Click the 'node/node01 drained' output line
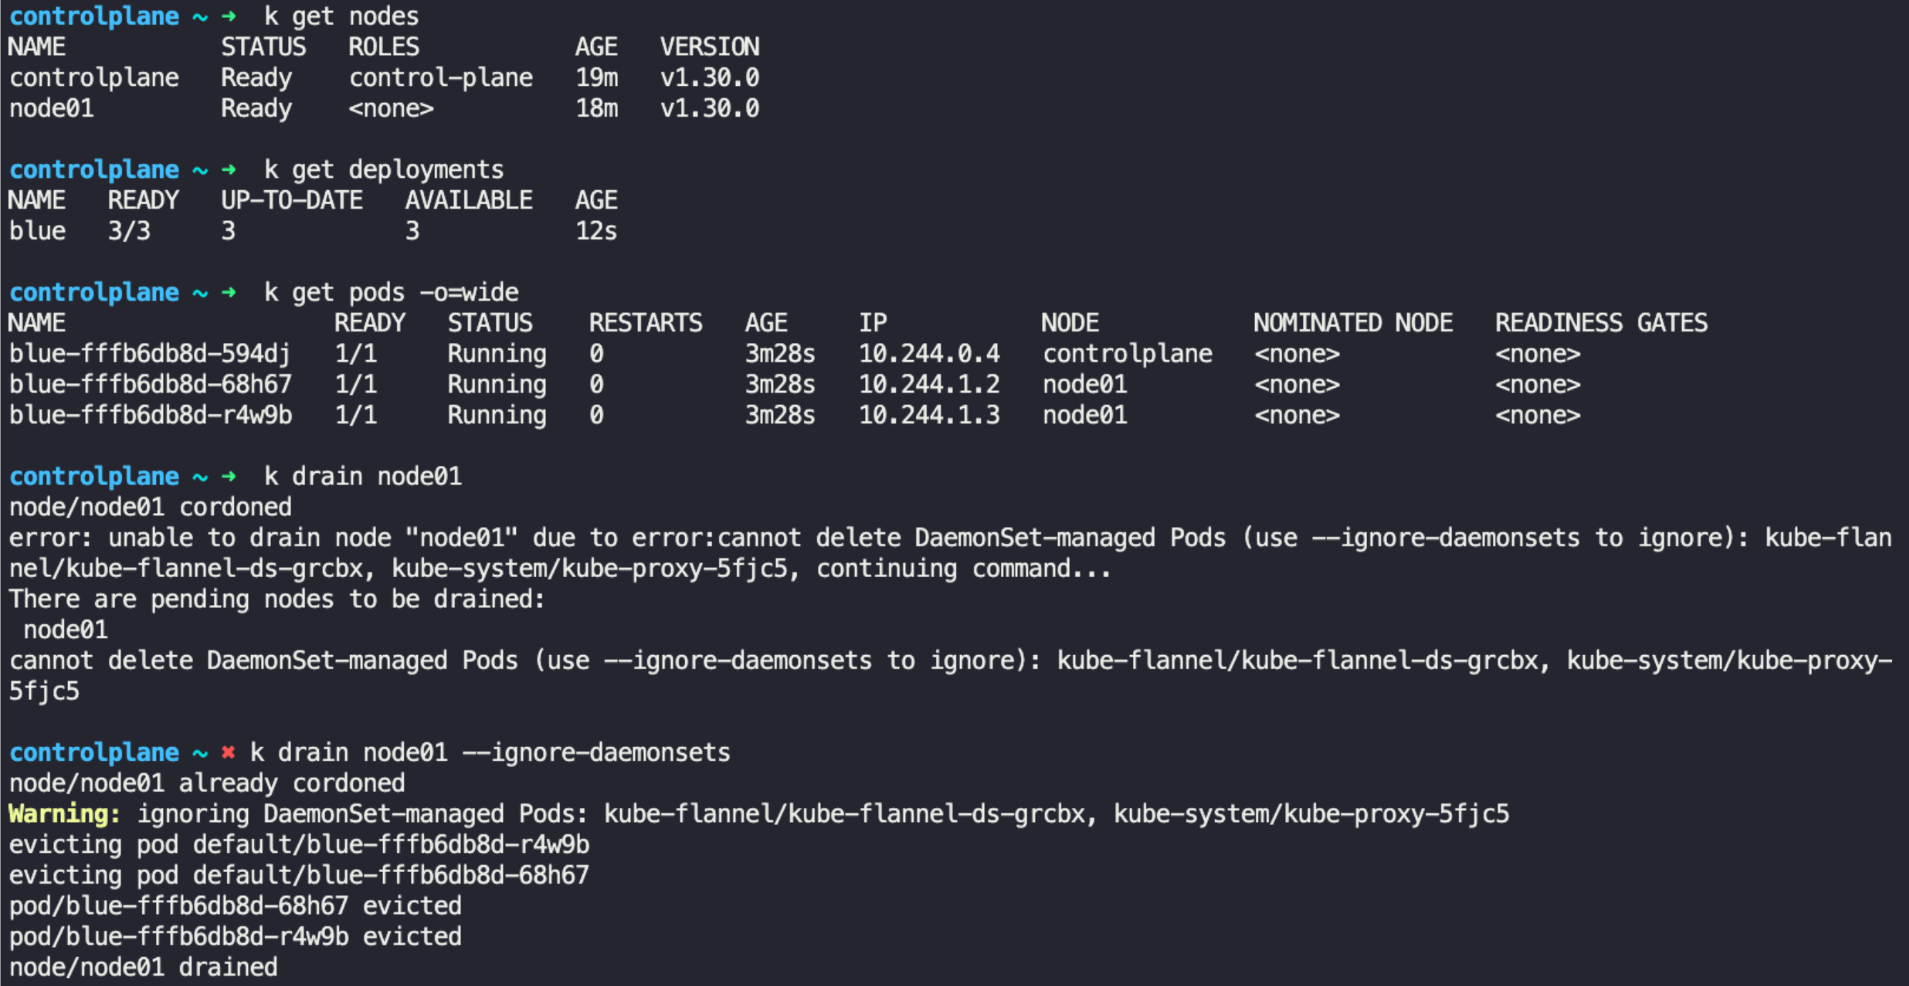 [x=143, y=967]
